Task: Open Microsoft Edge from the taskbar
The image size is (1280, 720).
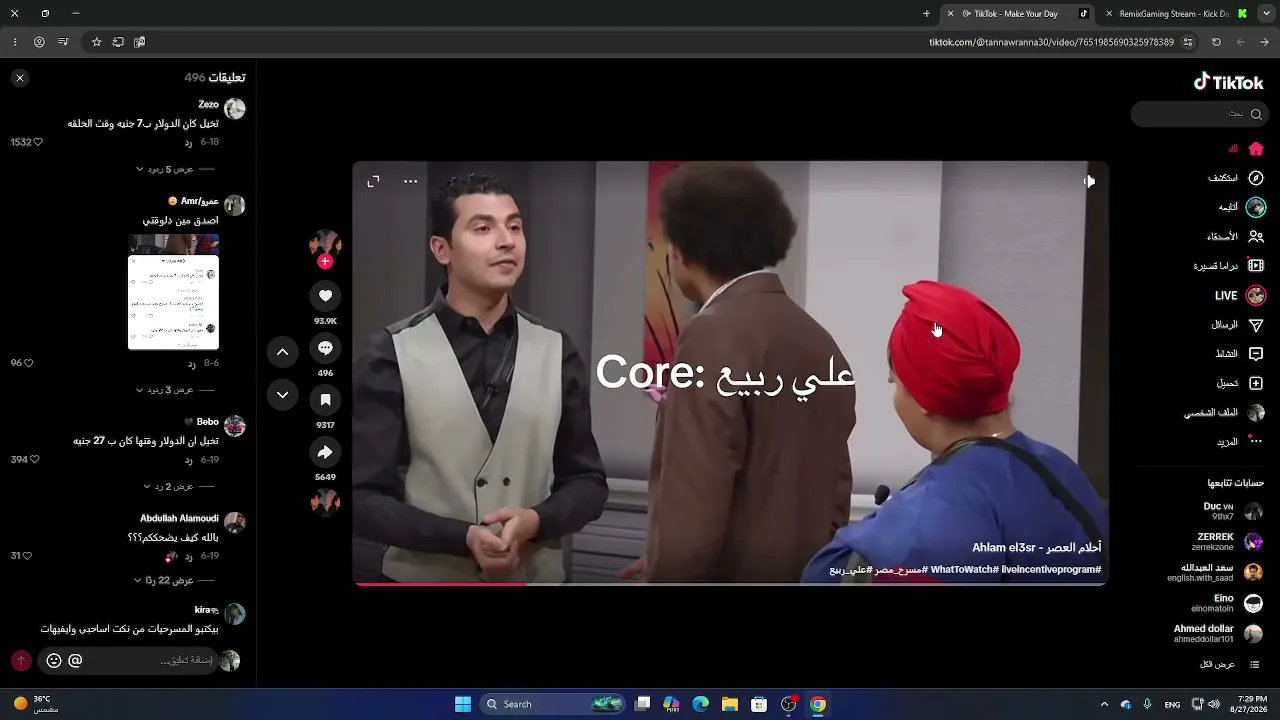Action: click(x=701, y=704)
